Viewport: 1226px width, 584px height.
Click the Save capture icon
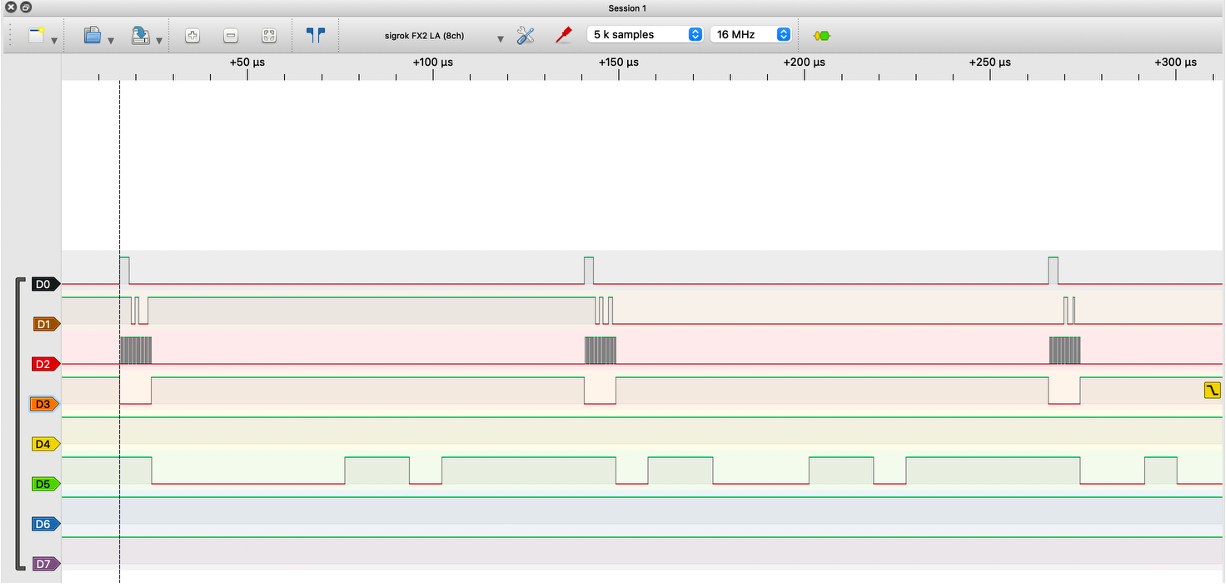point(141,35)
